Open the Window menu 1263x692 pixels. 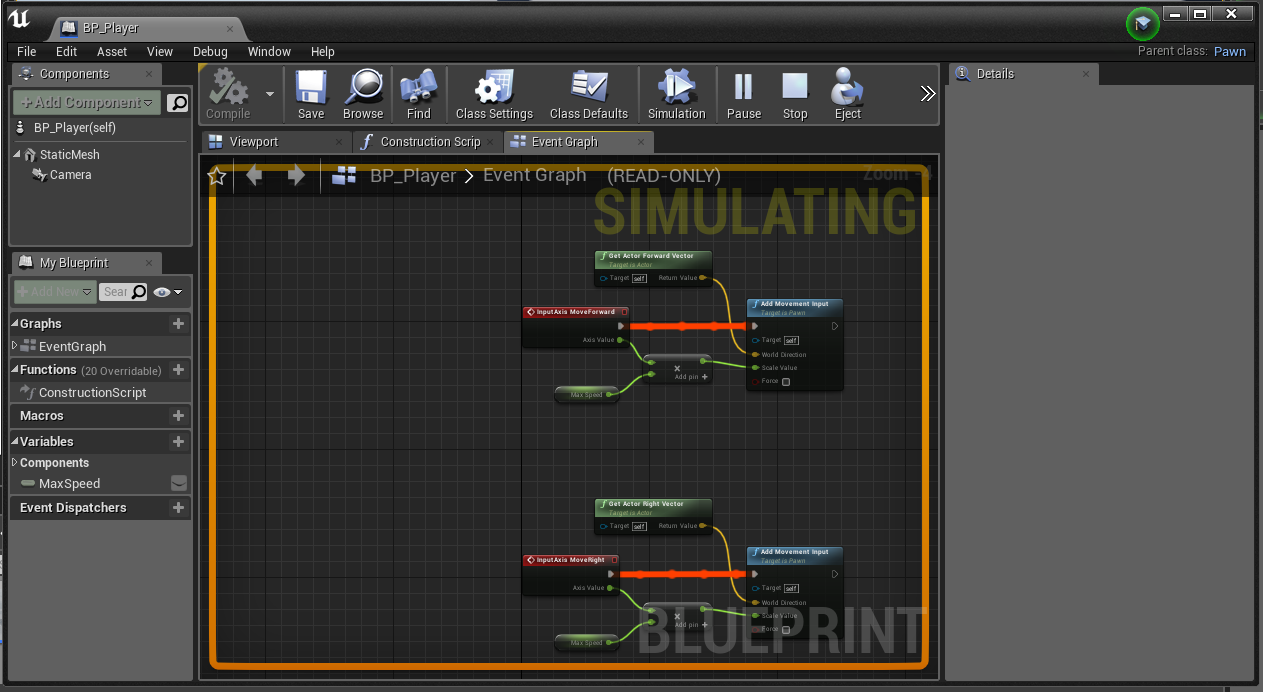tap(269, 51)
